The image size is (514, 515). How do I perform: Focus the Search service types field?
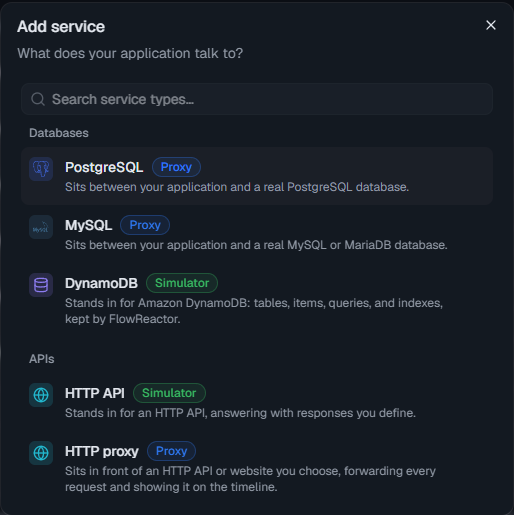click(257, 99)
